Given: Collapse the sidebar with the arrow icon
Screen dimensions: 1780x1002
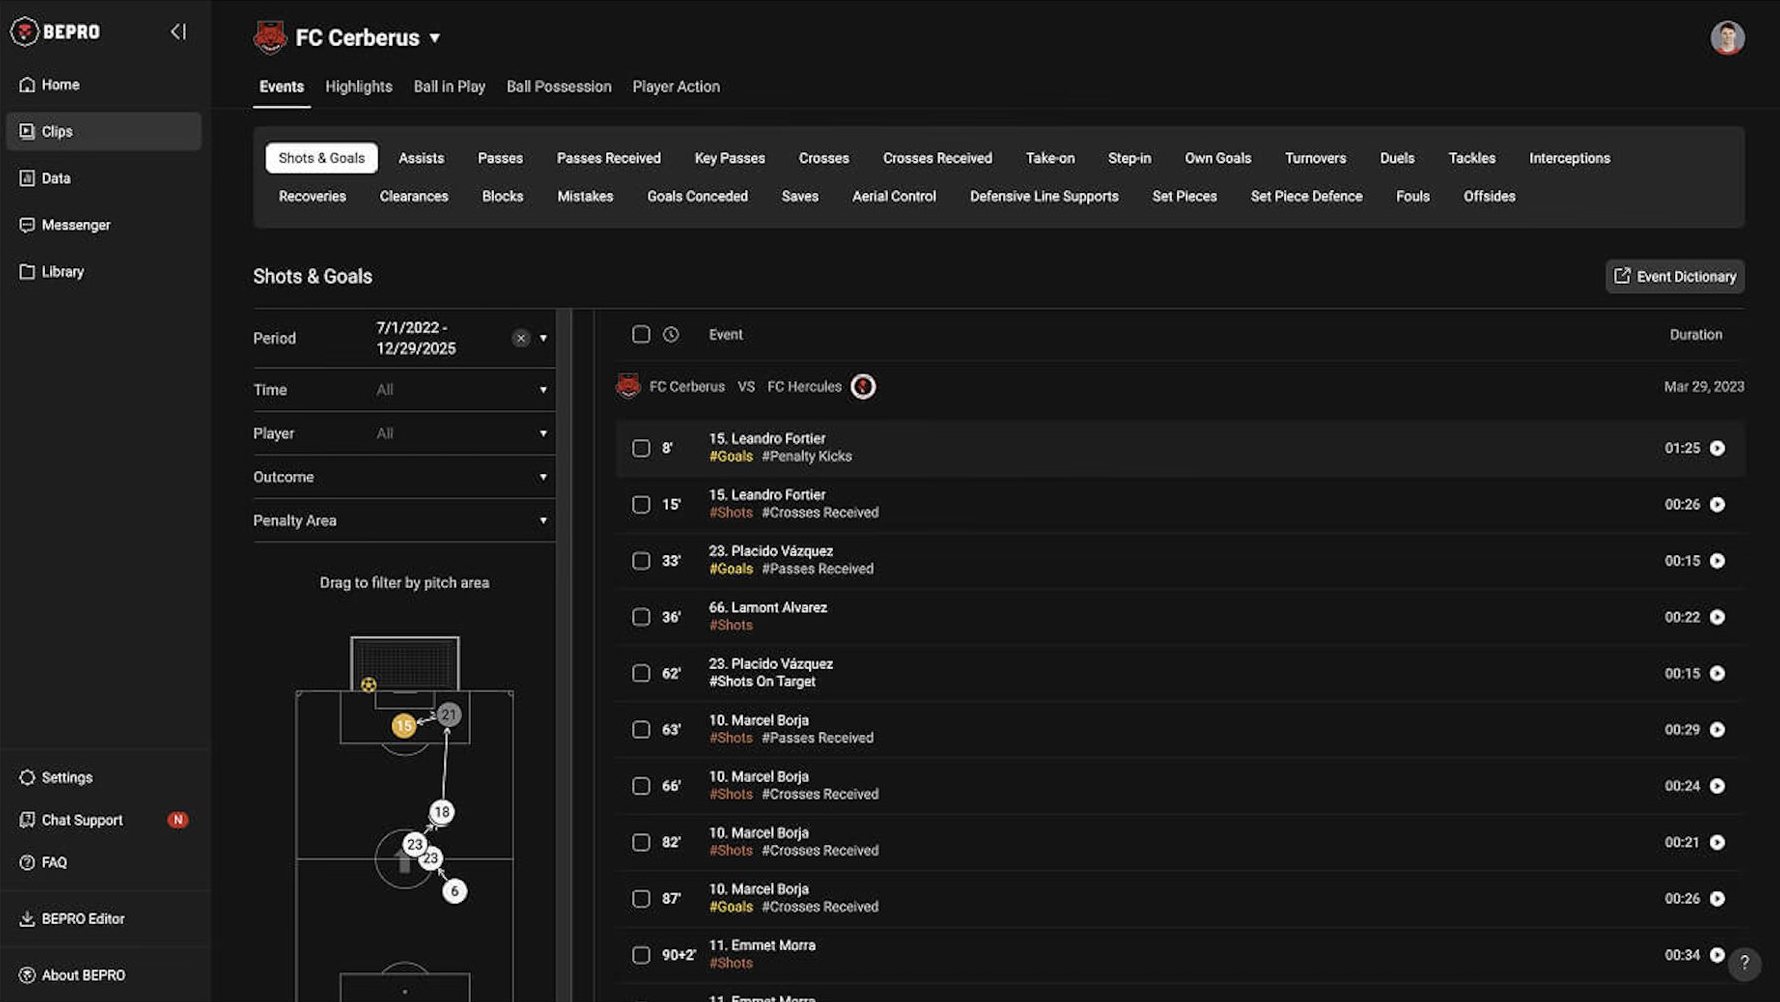Looking at the screenshot, I should (x=178, y=32).
